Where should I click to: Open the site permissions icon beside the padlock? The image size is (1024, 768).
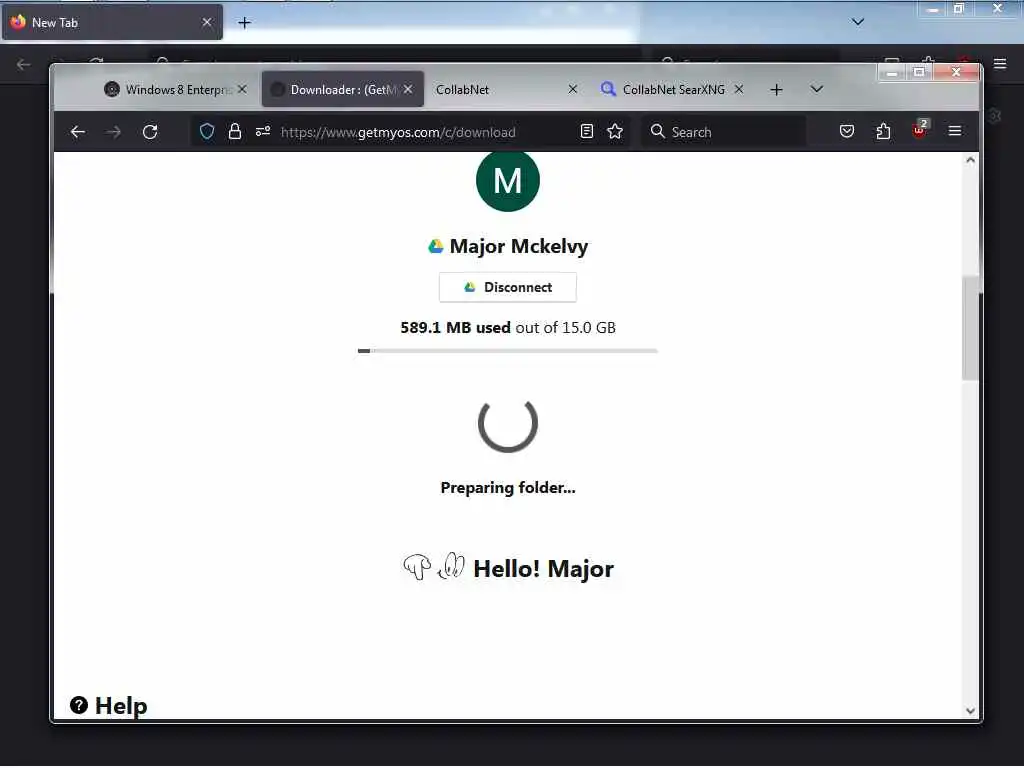pos(263,132)
